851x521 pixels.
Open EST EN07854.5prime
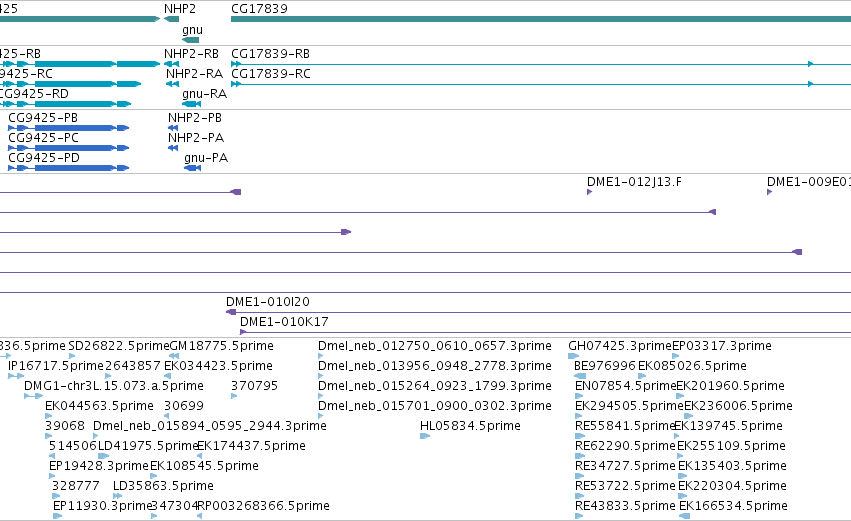[625, 386]
